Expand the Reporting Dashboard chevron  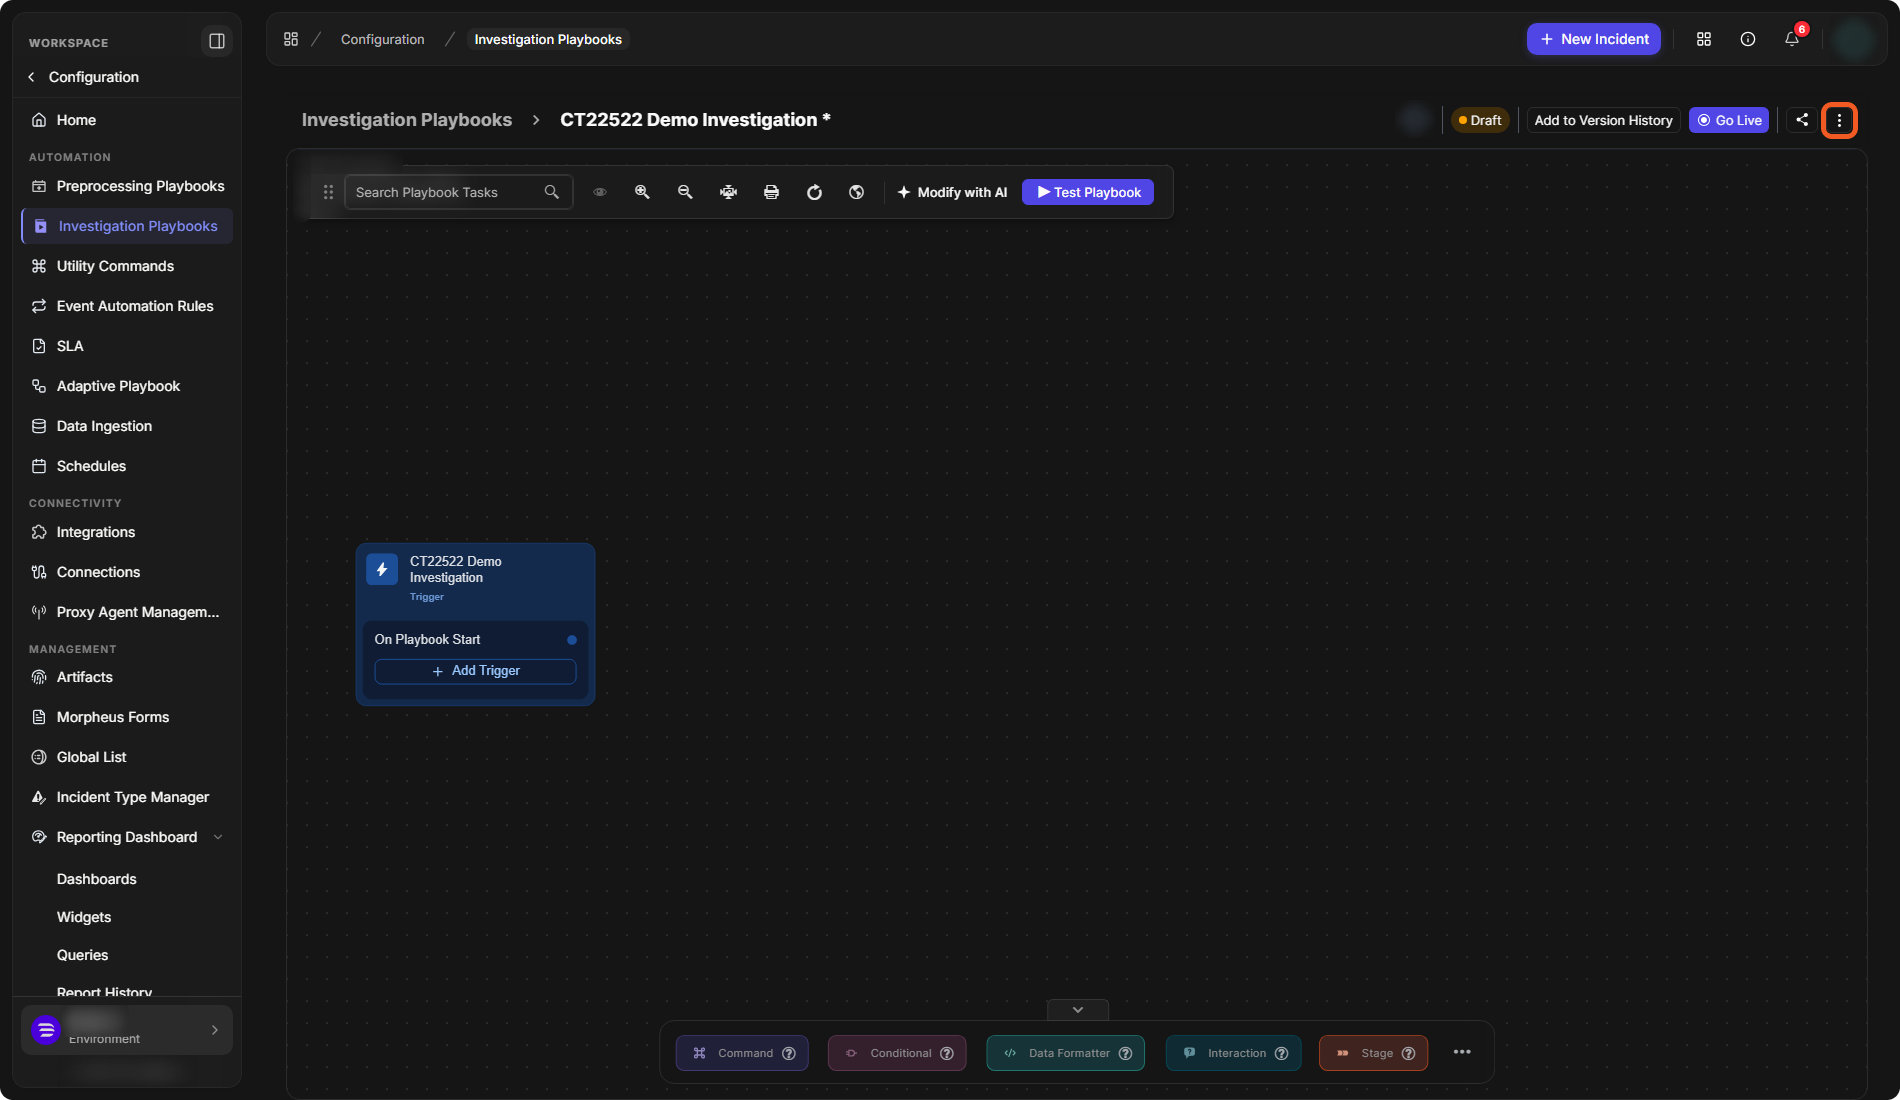(218, 837)
